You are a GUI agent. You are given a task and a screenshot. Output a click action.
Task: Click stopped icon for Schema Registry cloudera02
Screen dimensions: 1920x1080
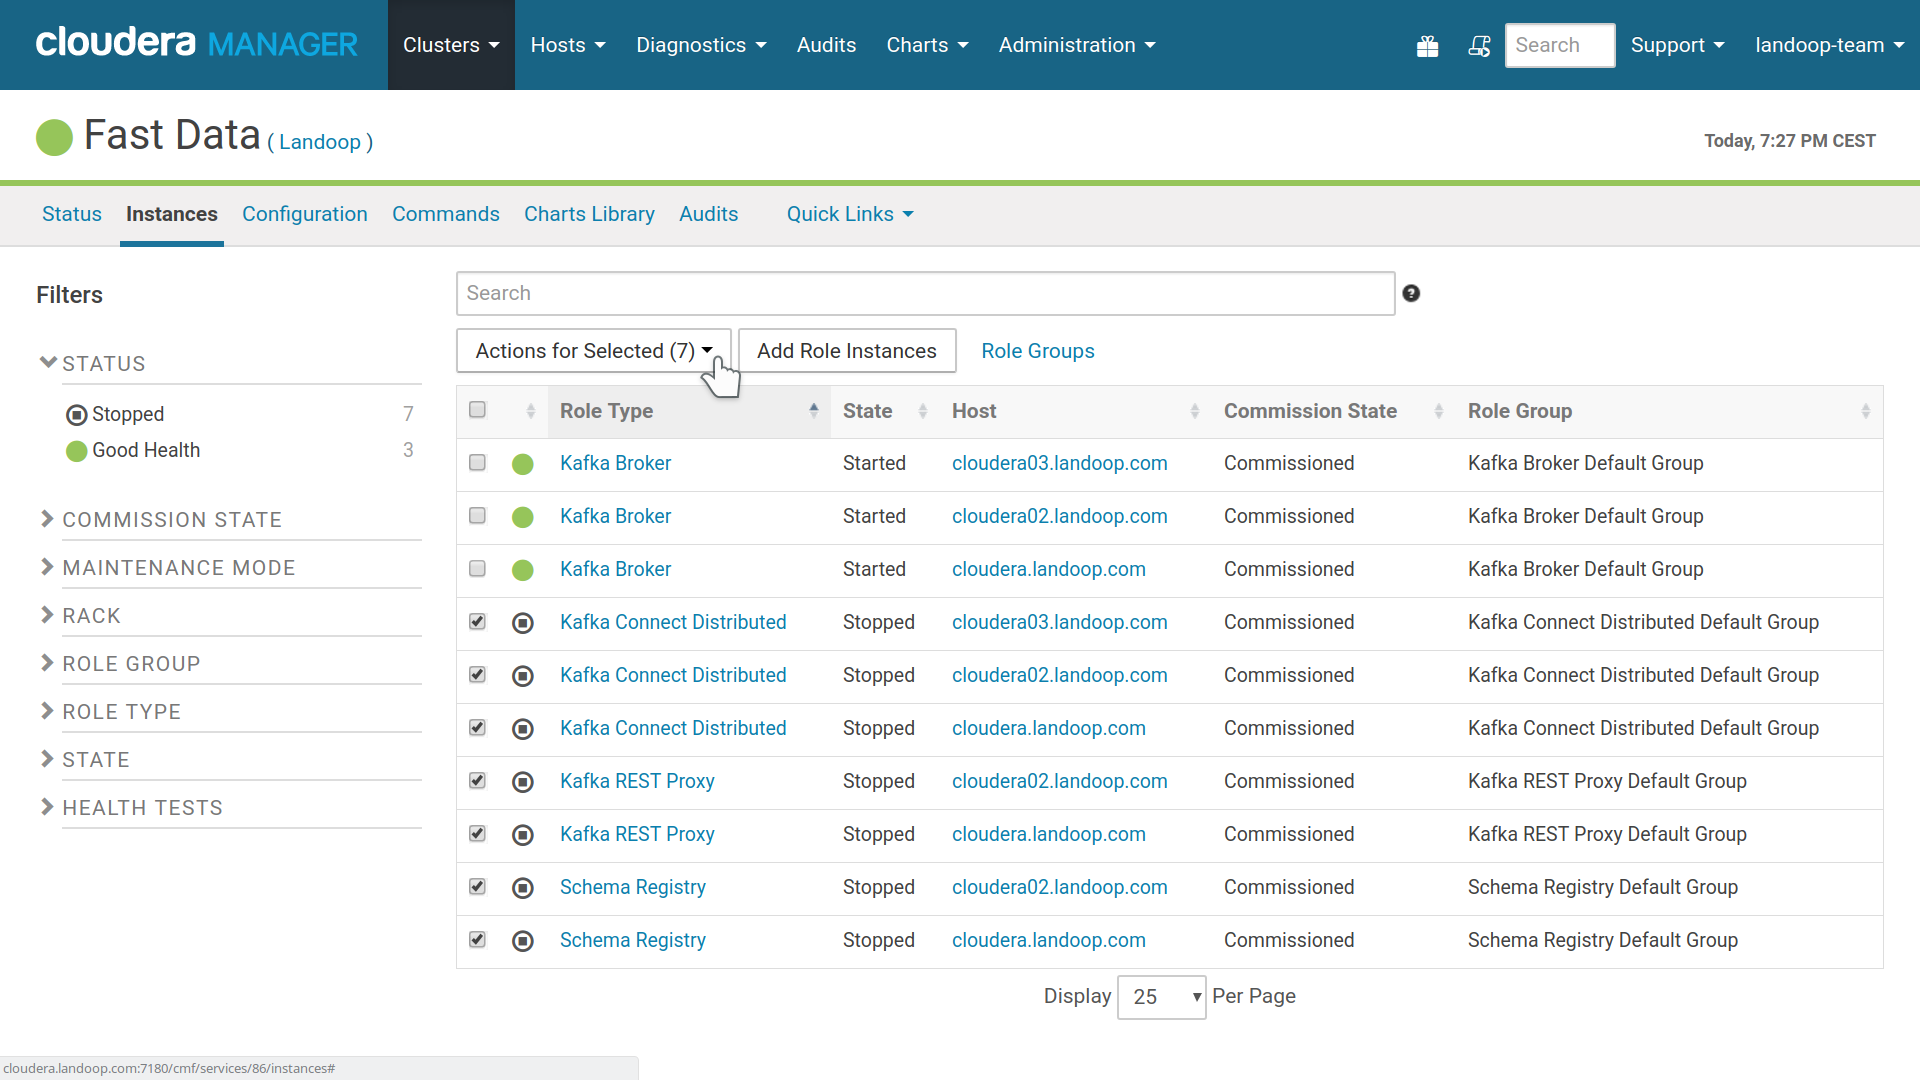[522, 888]
